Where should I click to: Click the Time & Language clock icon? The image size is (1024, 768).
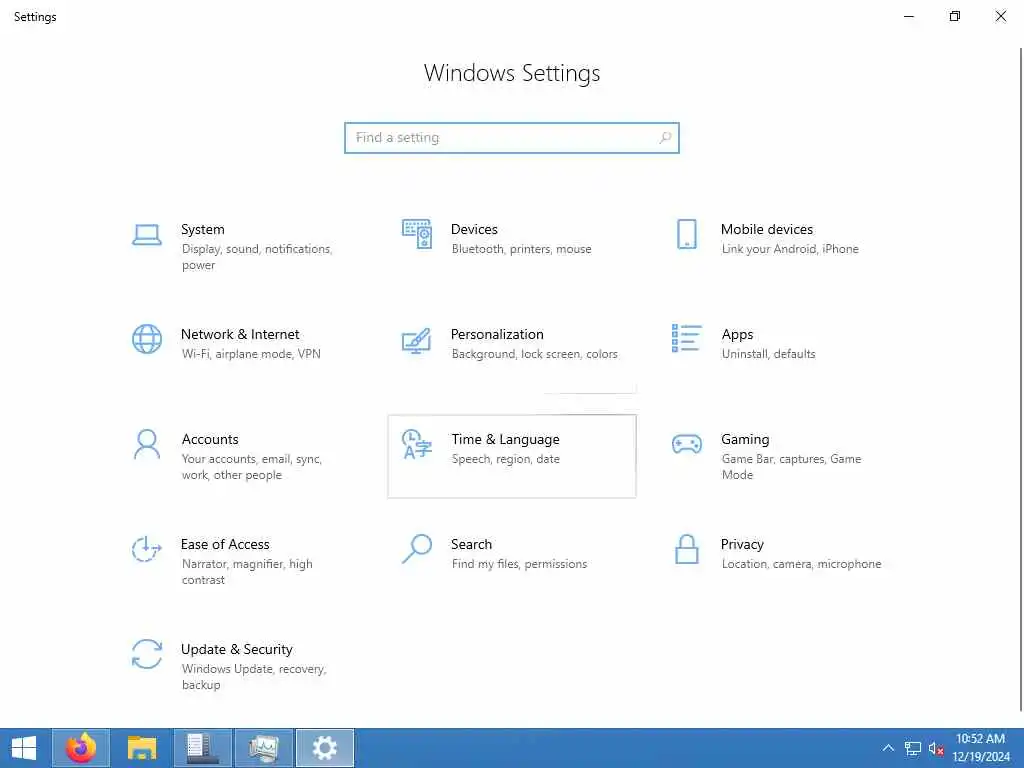(x=417, y=444)
